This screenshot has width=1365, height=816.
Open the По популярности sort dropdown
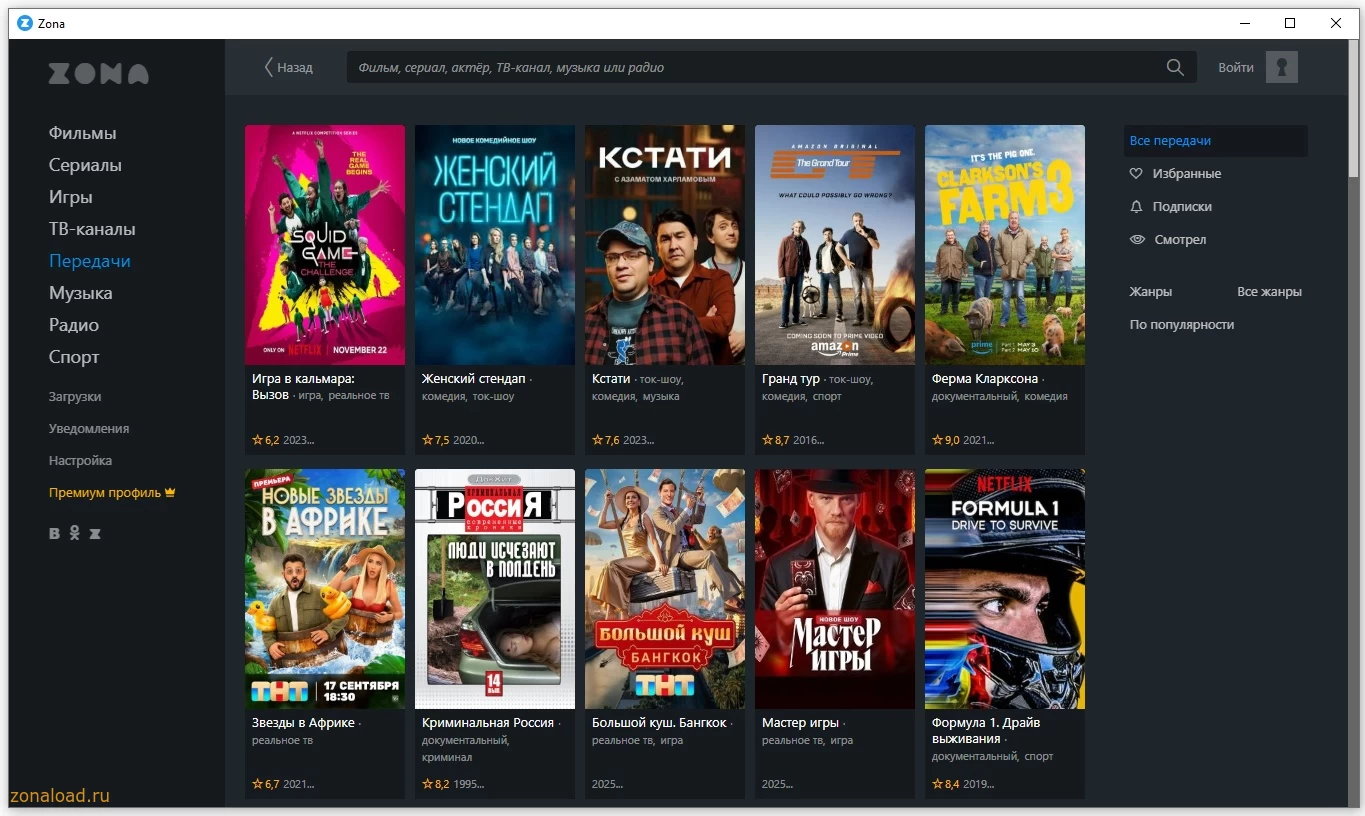[x=1182, y=325]
